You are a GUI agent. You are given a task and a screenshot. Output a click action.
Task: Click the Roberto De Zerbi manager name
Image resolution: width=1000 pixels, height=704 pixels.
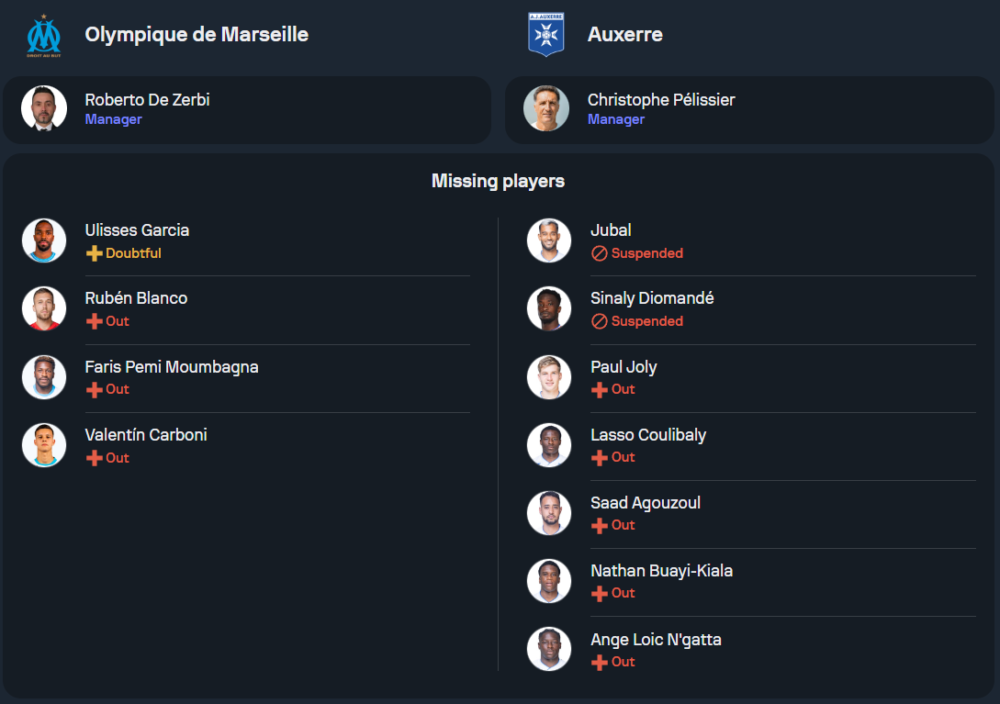pos(147,100)
